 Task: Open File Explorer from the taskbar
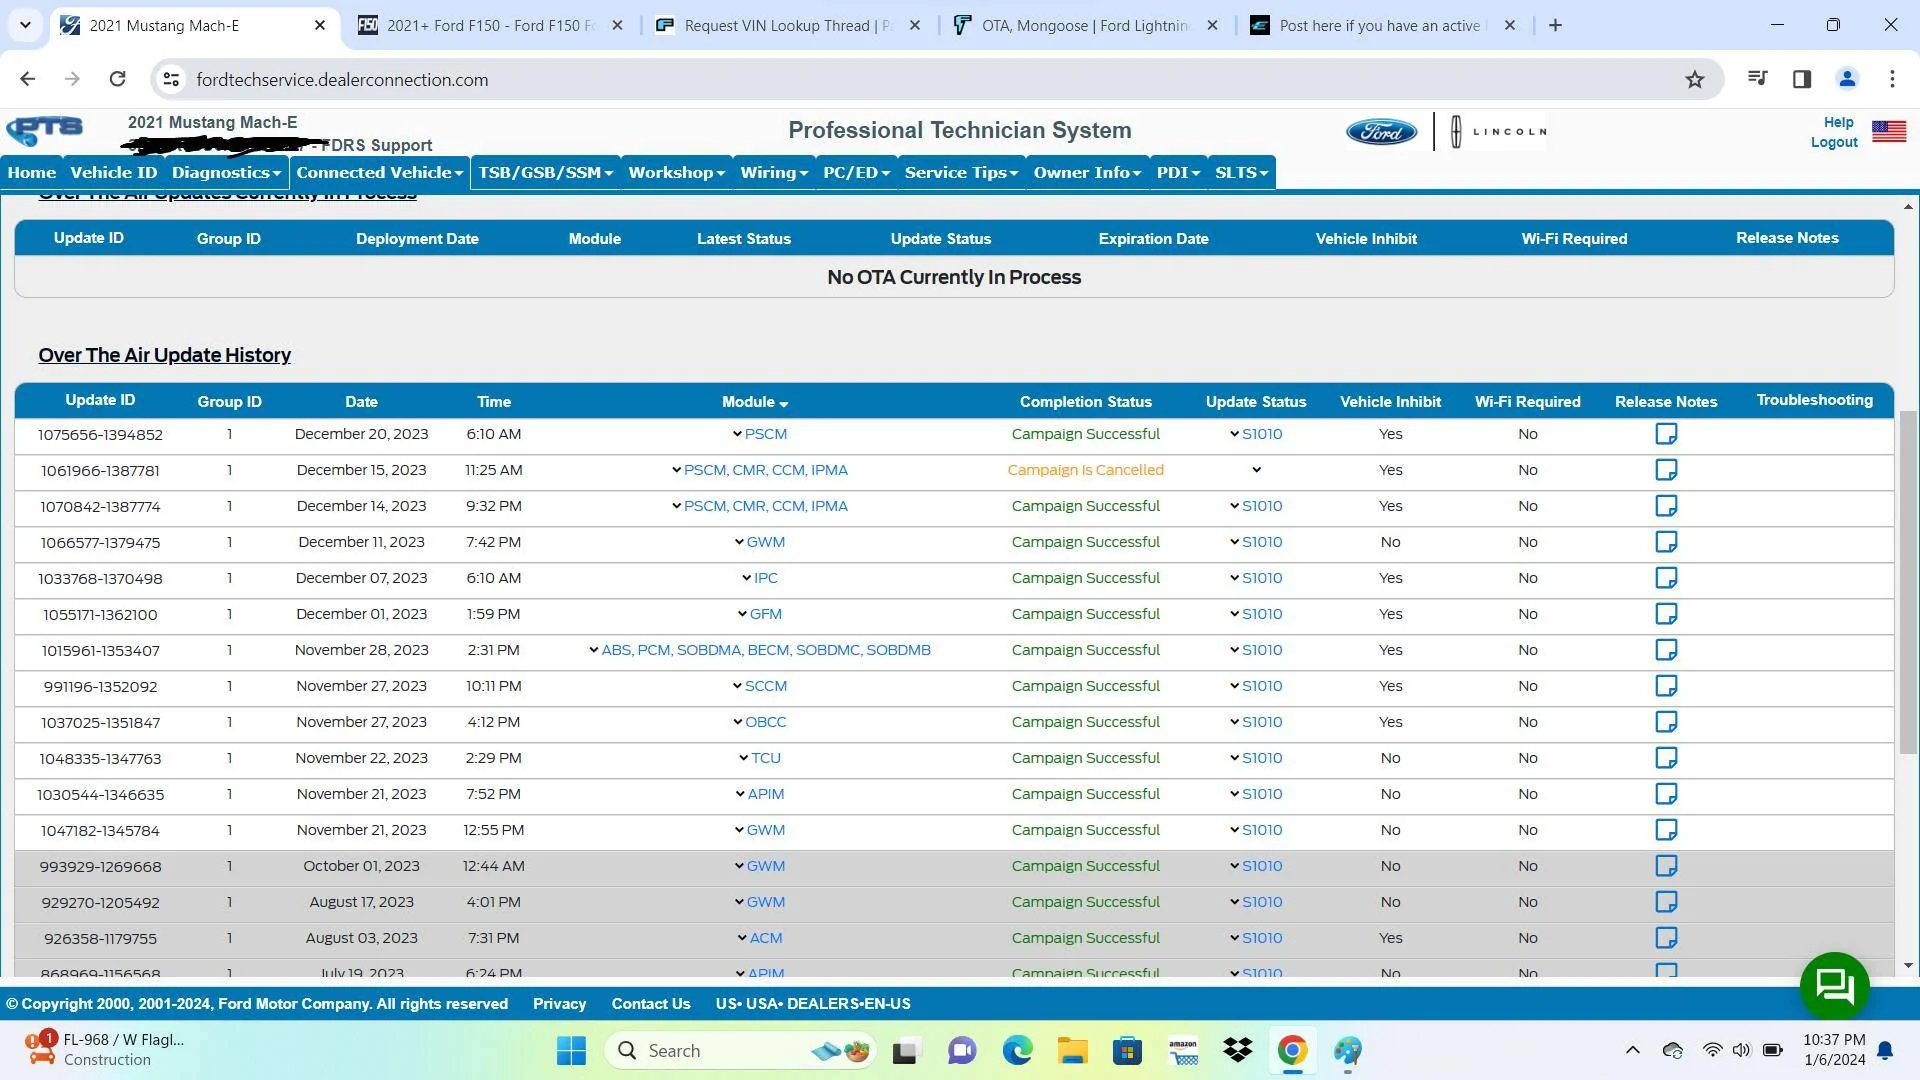tap(1073, 1051)
